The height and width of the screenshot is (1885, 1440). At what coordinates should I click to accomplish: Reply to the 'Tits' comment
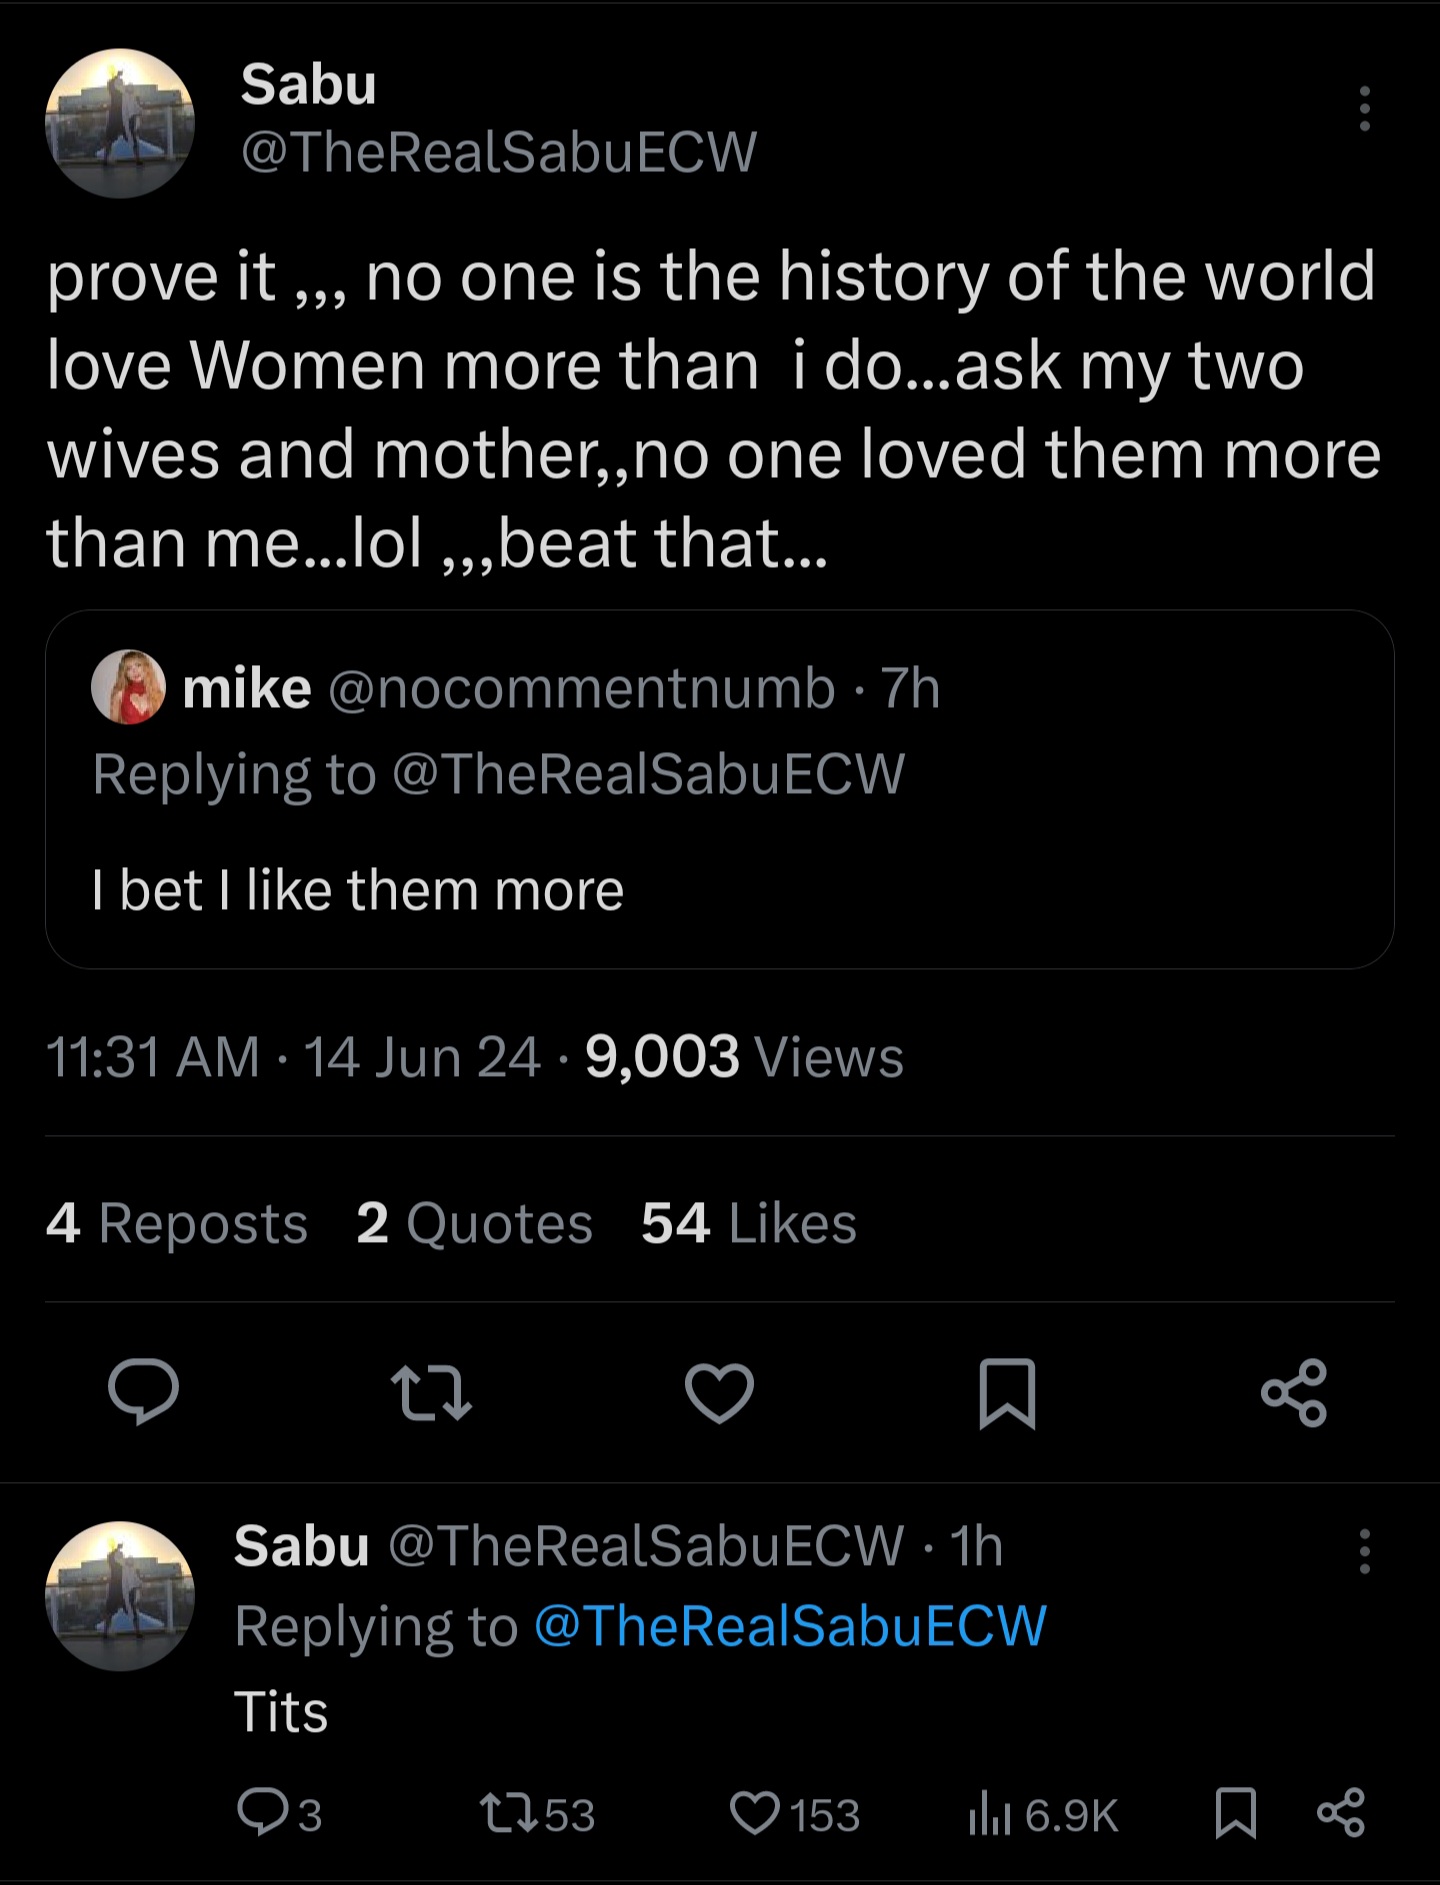pos(262,1813)
